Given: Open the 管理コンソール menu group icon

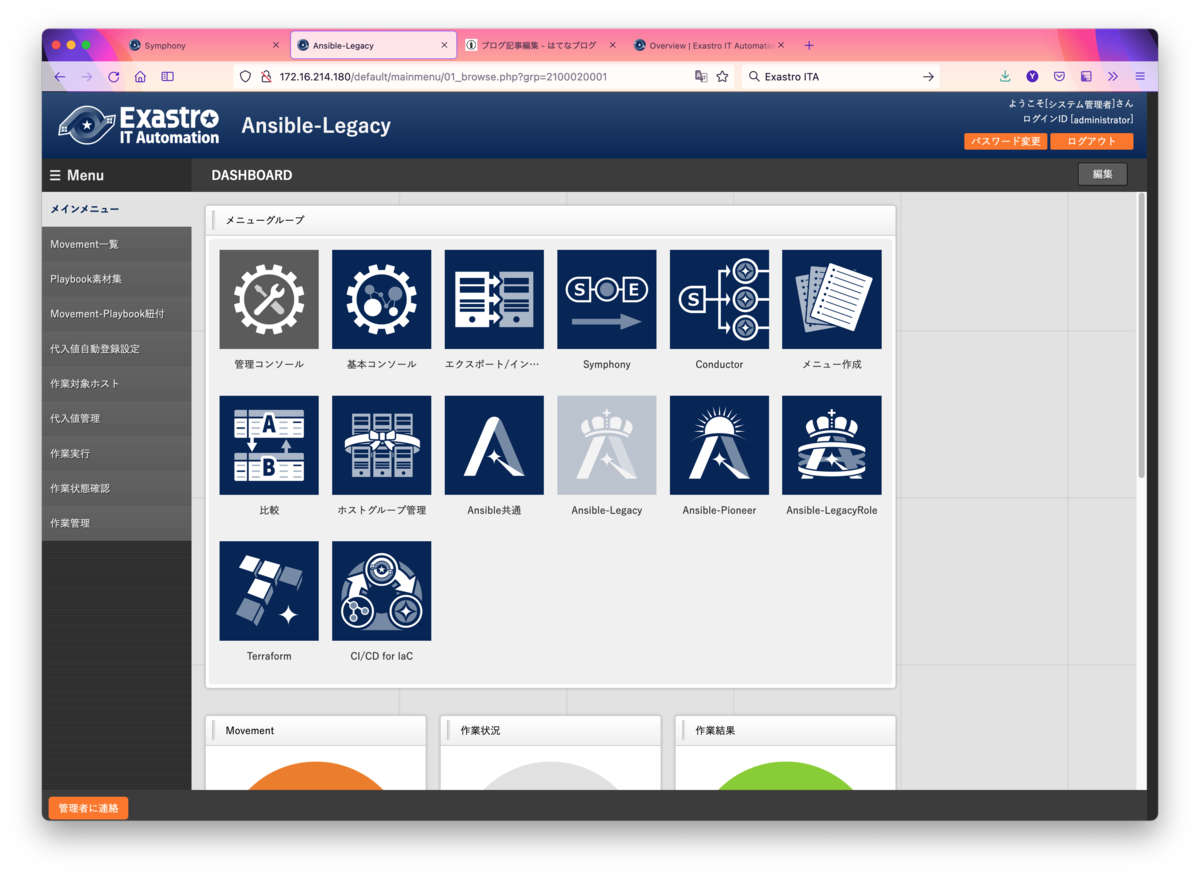Looking at the screenshot, I should pyautogui.click(x=269, y=299).
